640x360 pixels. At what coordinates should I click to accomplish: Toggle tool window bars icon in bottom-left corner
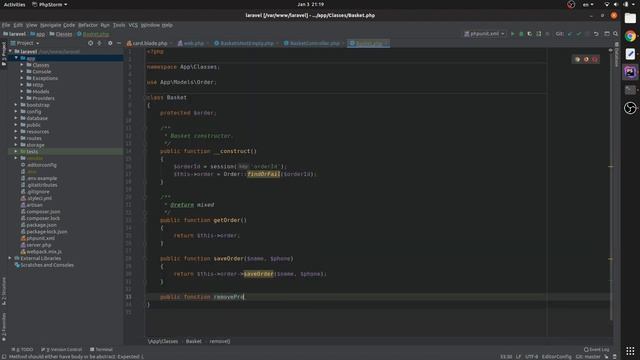(4, 356)
